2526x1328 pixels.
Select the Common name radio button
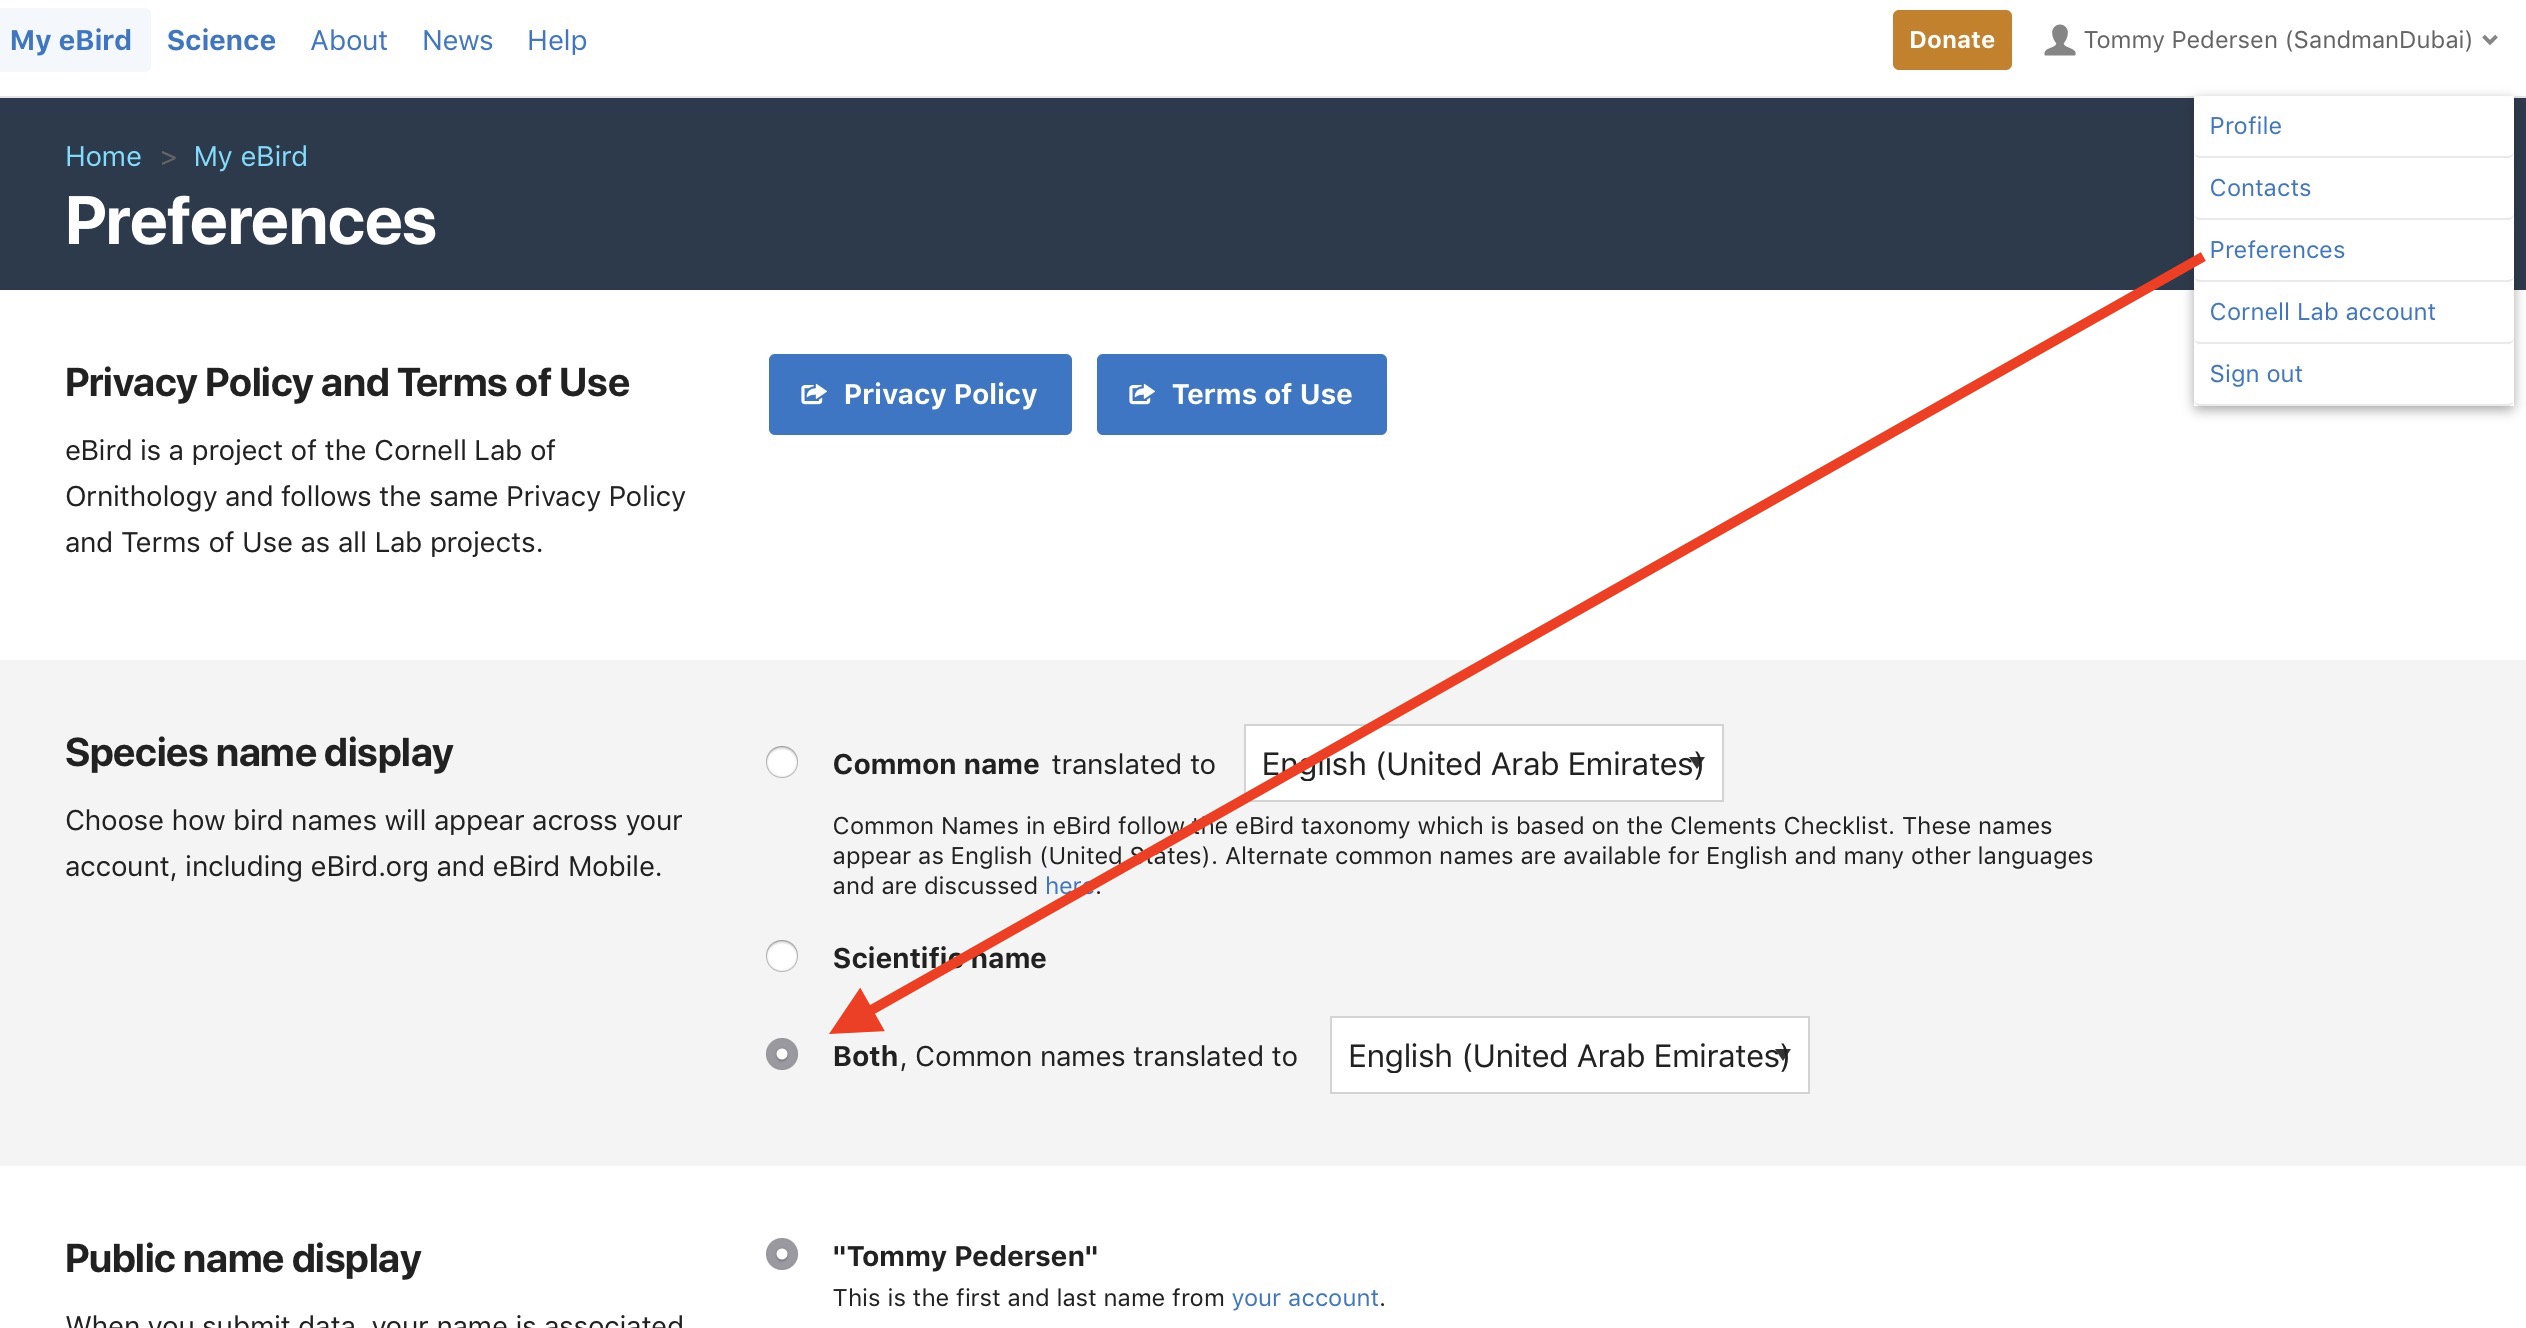[x=782, y=762]
